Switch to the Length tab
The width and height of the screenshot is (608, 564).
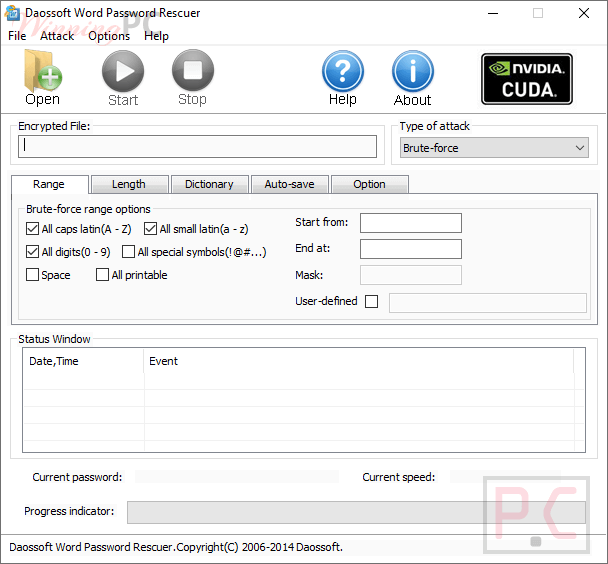[129, 184]
